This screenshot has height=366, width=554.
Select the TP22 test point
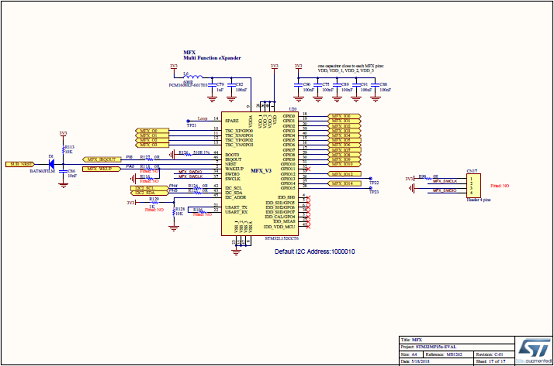pyautogui.click(x=371, y=178)
